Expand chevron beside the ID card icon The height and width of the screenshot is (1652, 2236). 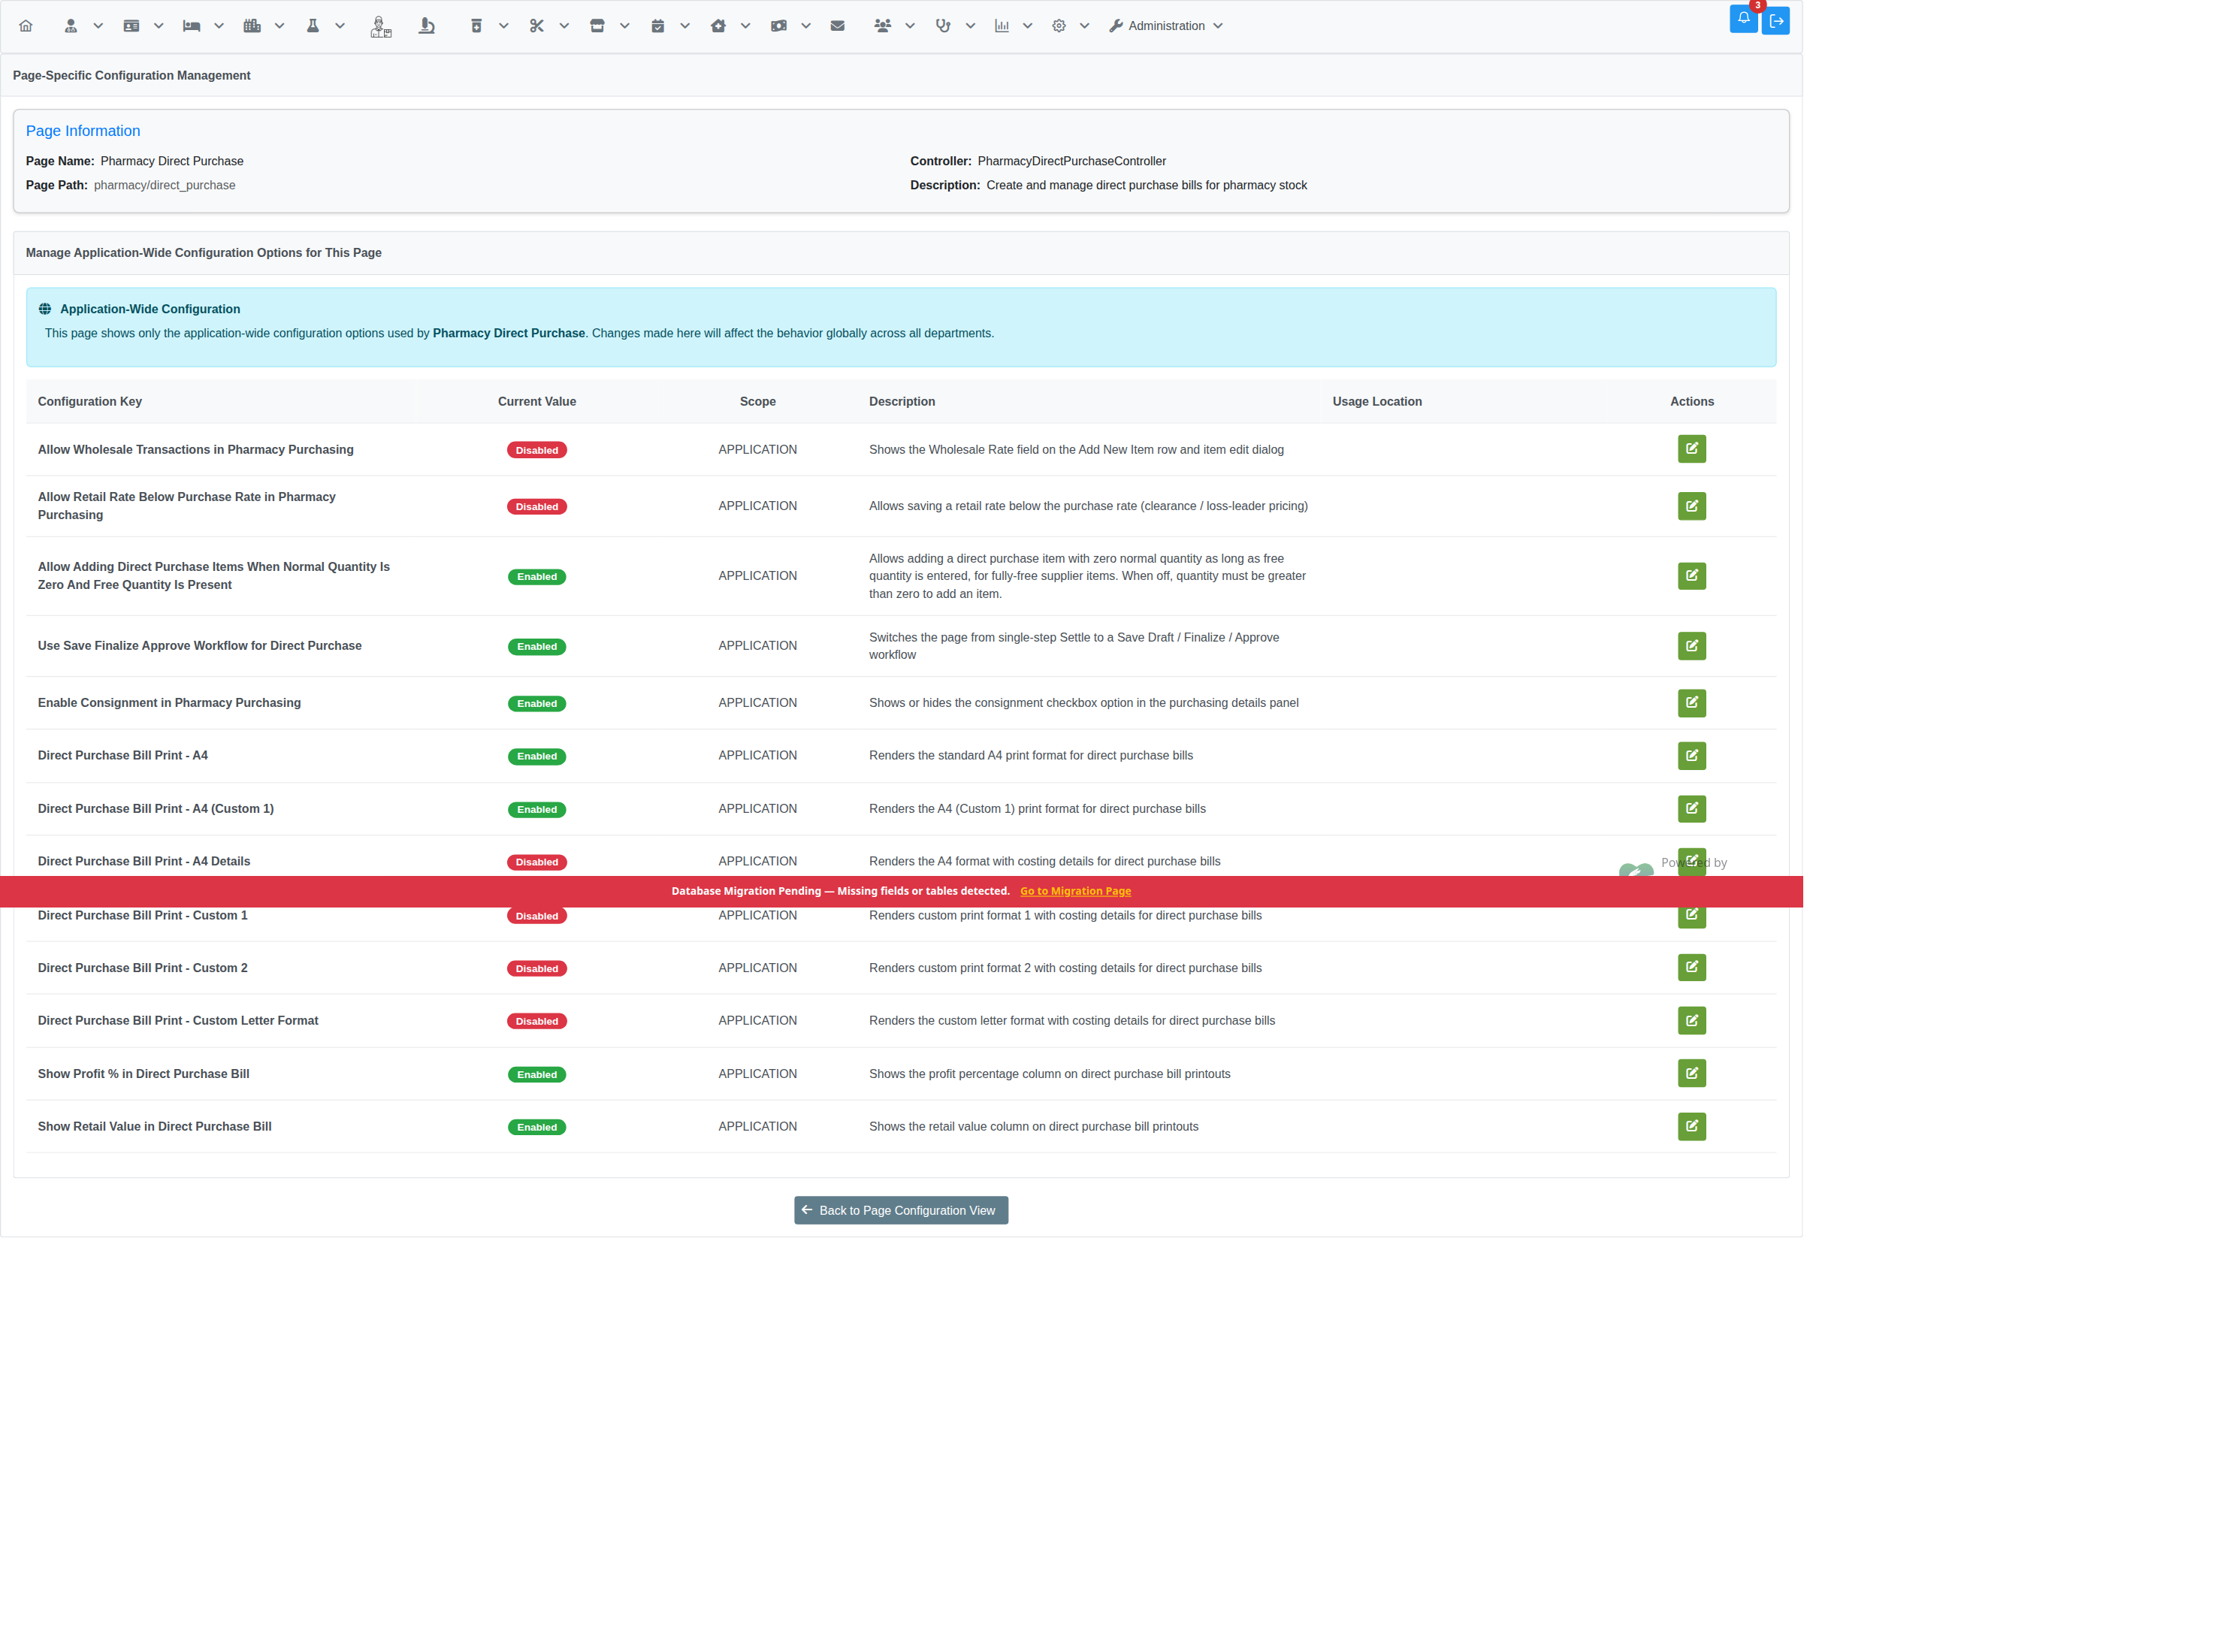[158, 26]
